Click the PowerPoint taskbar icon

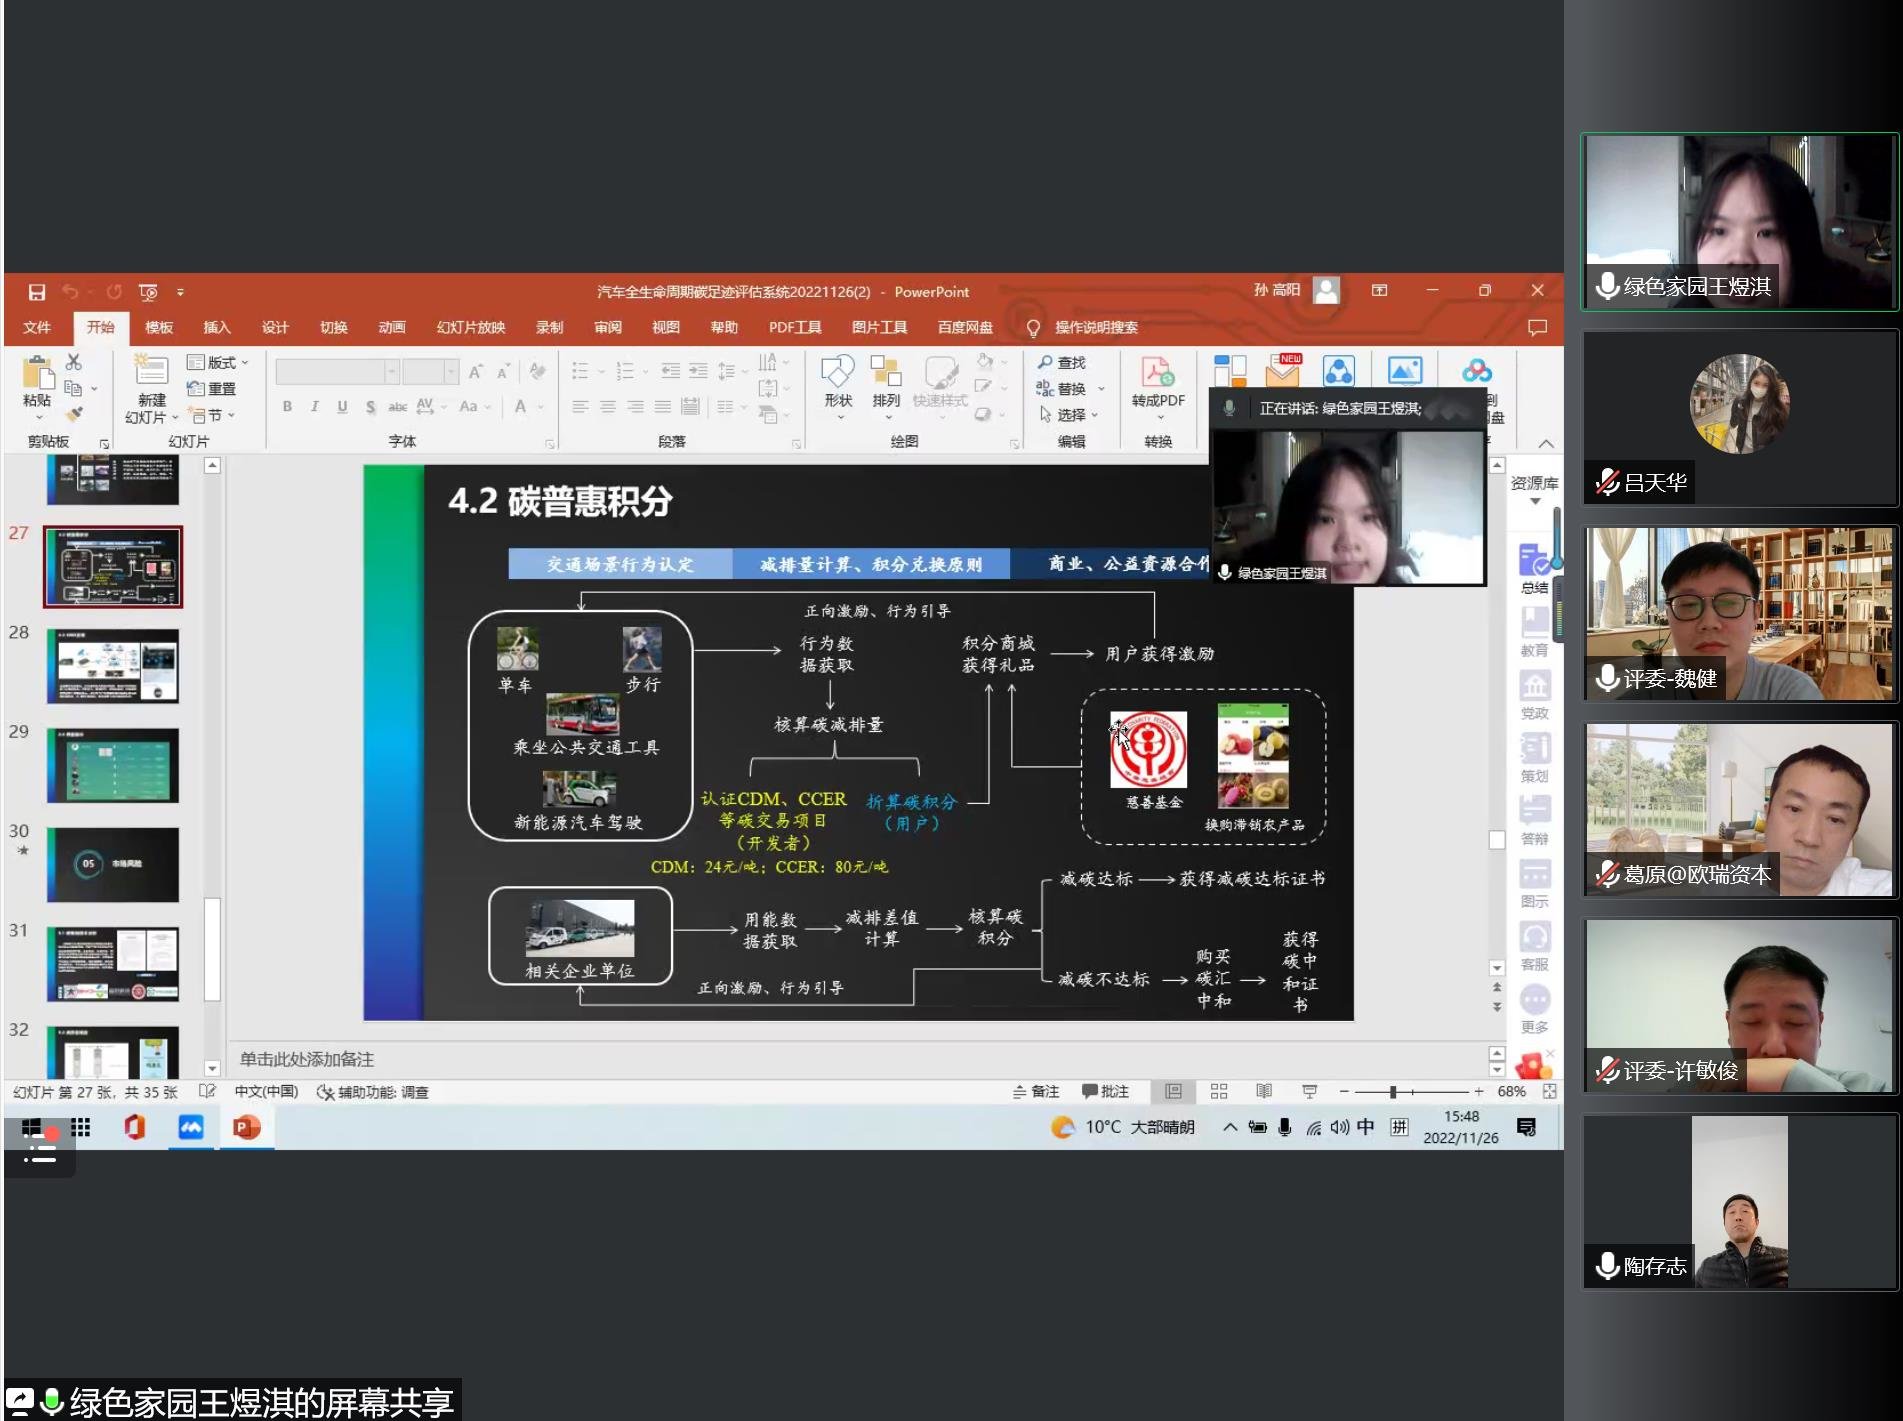[x=247, y=1128]
